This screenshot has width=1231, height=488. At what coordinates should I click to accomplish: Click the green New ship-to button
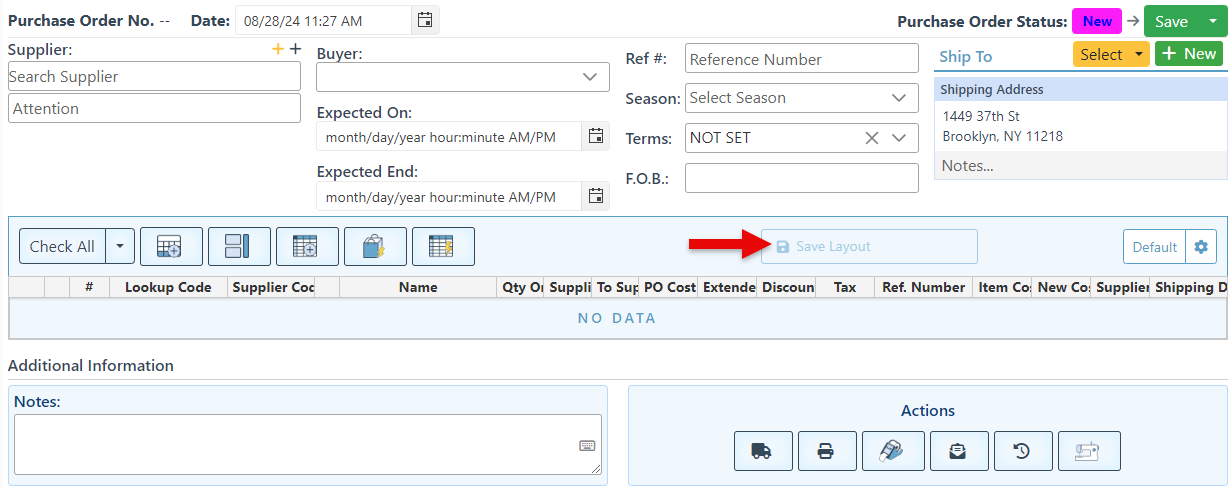click(x=1189, y=54)
